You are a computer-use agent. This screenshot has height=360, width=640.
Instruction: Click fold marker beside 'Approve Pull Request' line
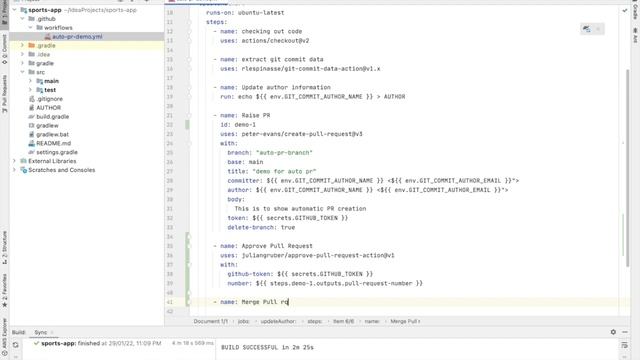189,247
